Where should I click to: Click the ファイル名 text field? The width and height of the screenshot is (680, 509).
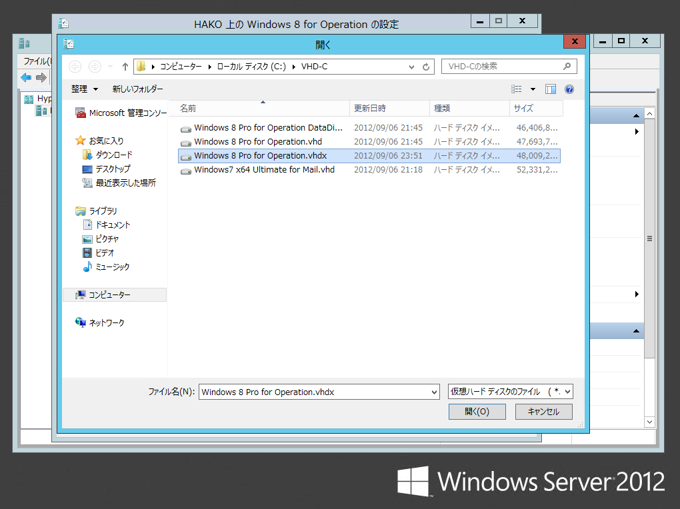(314, 392)
